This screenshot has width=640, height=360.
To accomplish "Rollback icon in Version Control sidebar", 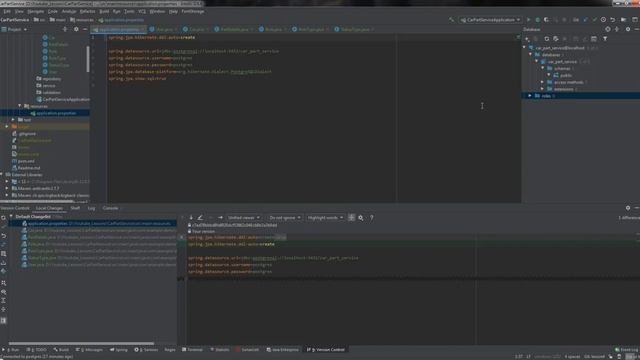I will [4, 236].
